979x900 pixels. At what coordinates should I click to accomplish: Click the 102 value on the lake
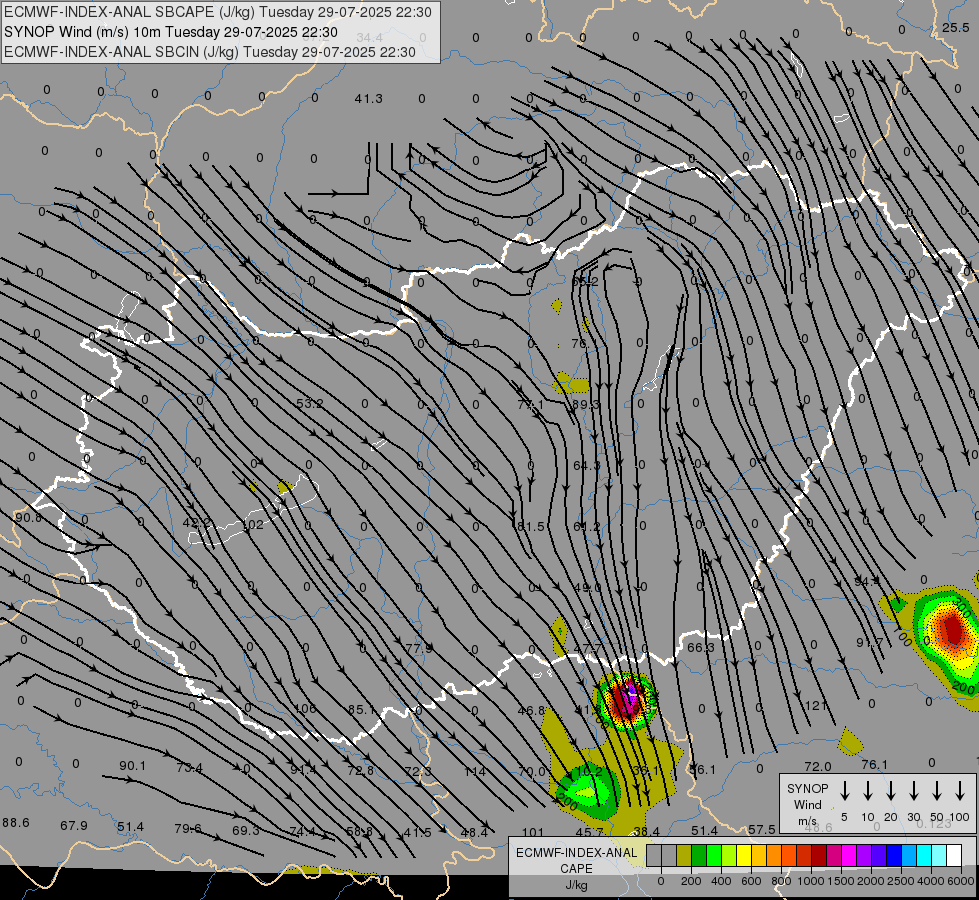(x=252, y=525)
